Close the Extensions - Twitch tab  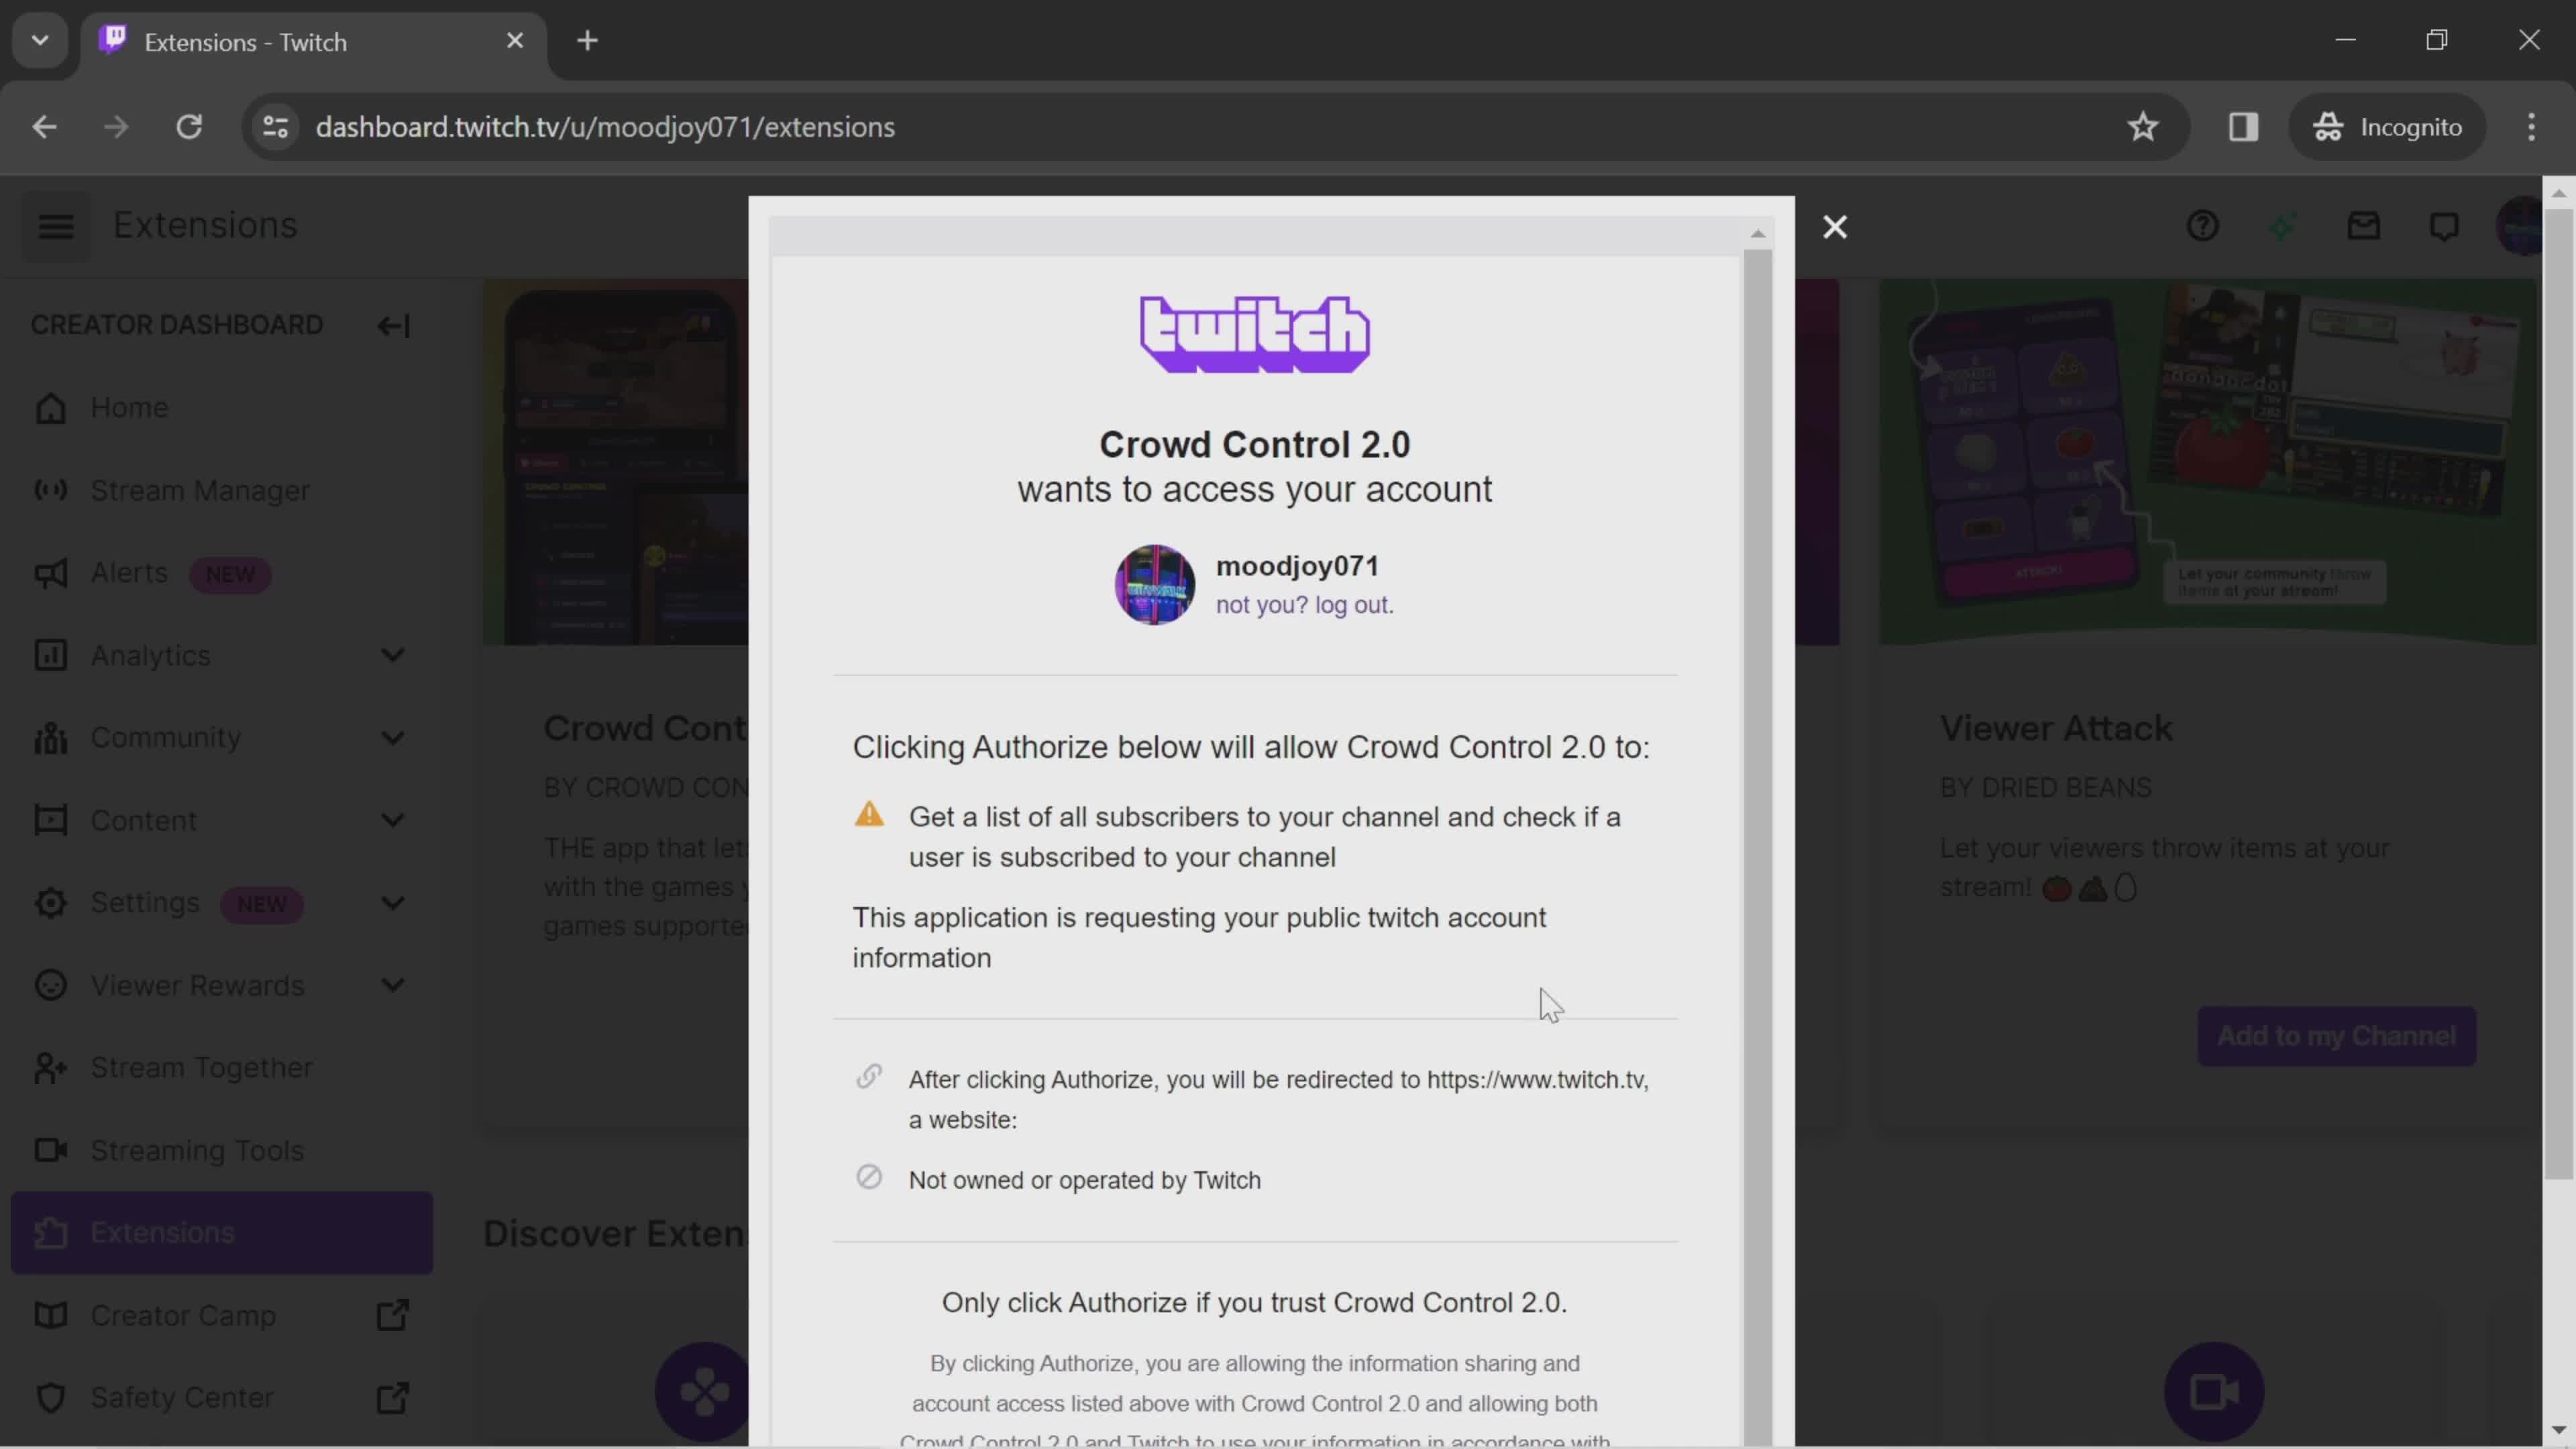click(x=515, y=41)
